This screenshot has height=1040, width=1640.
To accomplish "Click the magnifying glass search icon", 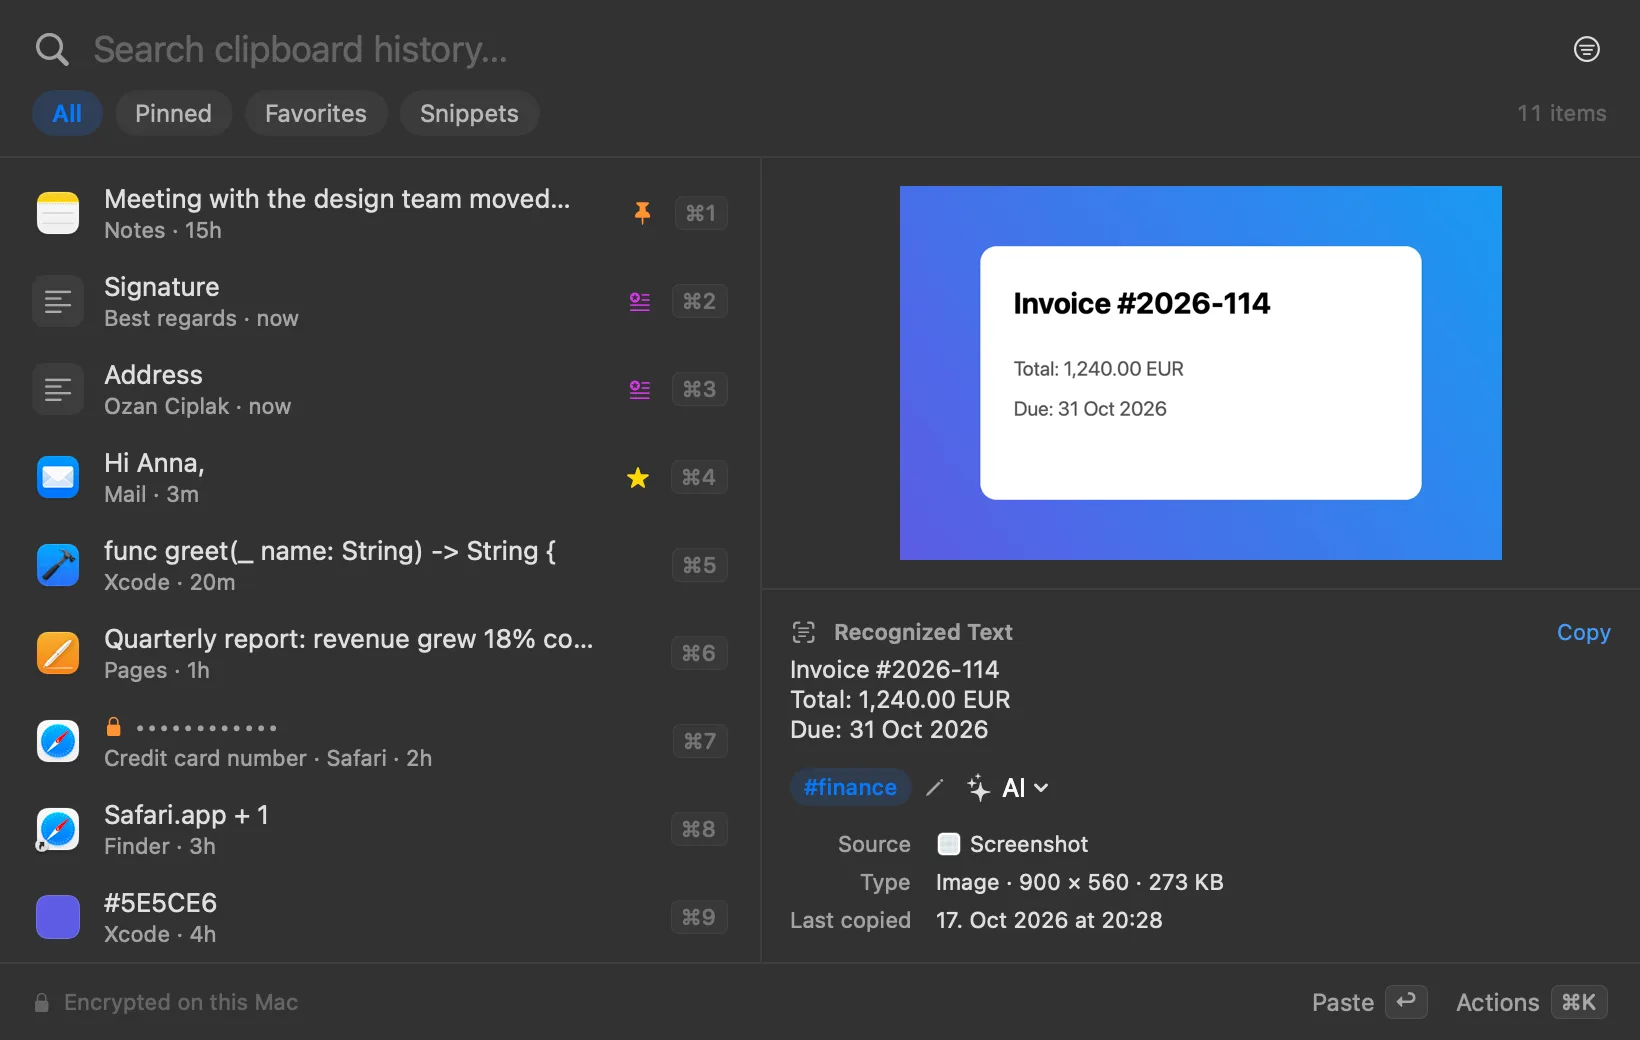I will [52, 49].
